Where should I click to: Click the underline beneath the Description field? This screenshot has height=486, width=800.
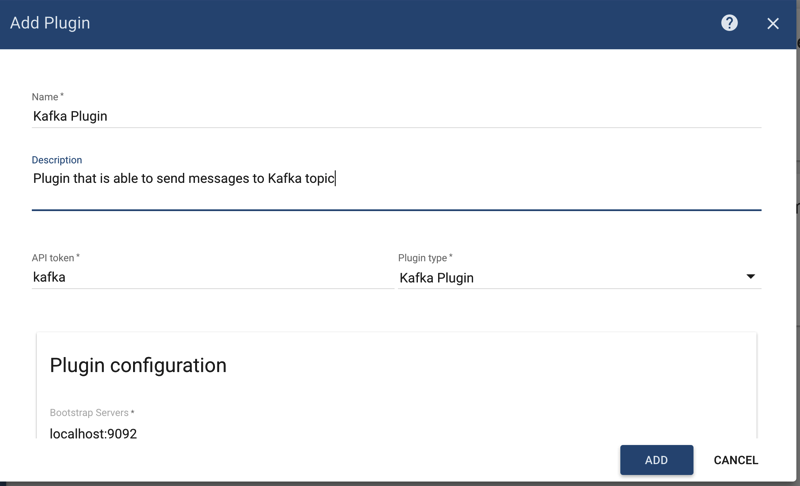396,210
